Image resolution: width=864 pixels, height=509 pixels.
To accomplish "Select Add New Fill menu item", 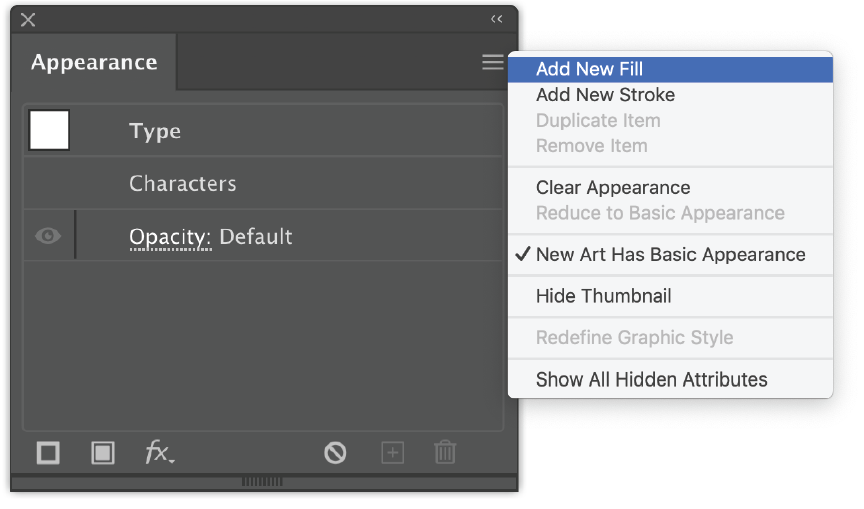I will (x=670, y=69).
